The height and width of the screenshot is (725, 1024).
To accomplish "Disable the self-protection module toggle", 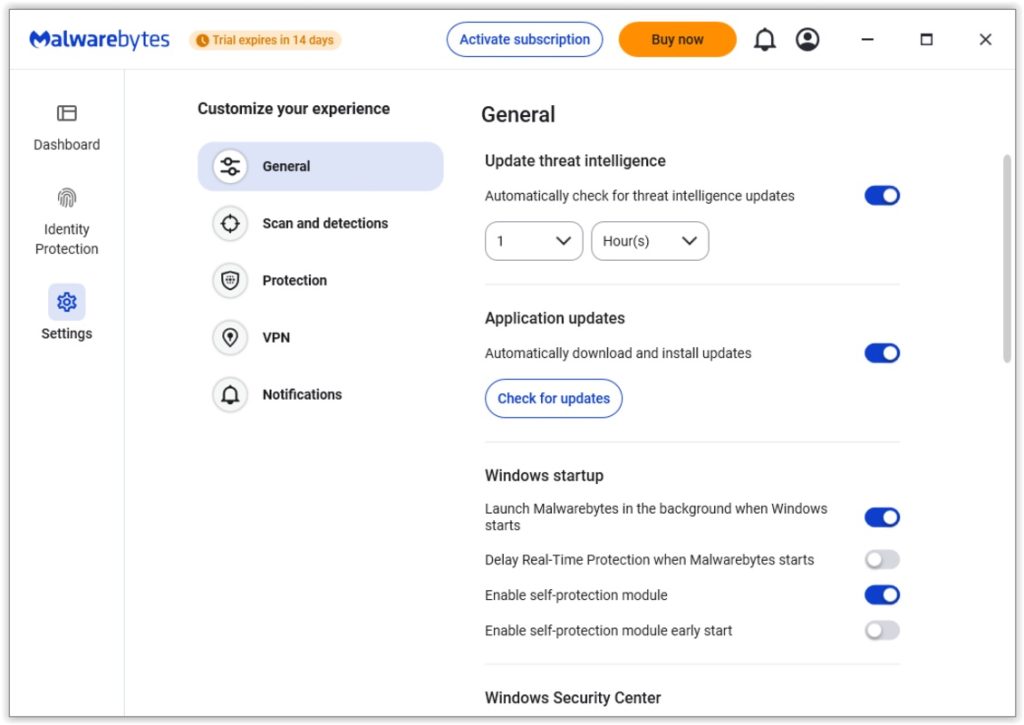I will click(x=882, y=595).
